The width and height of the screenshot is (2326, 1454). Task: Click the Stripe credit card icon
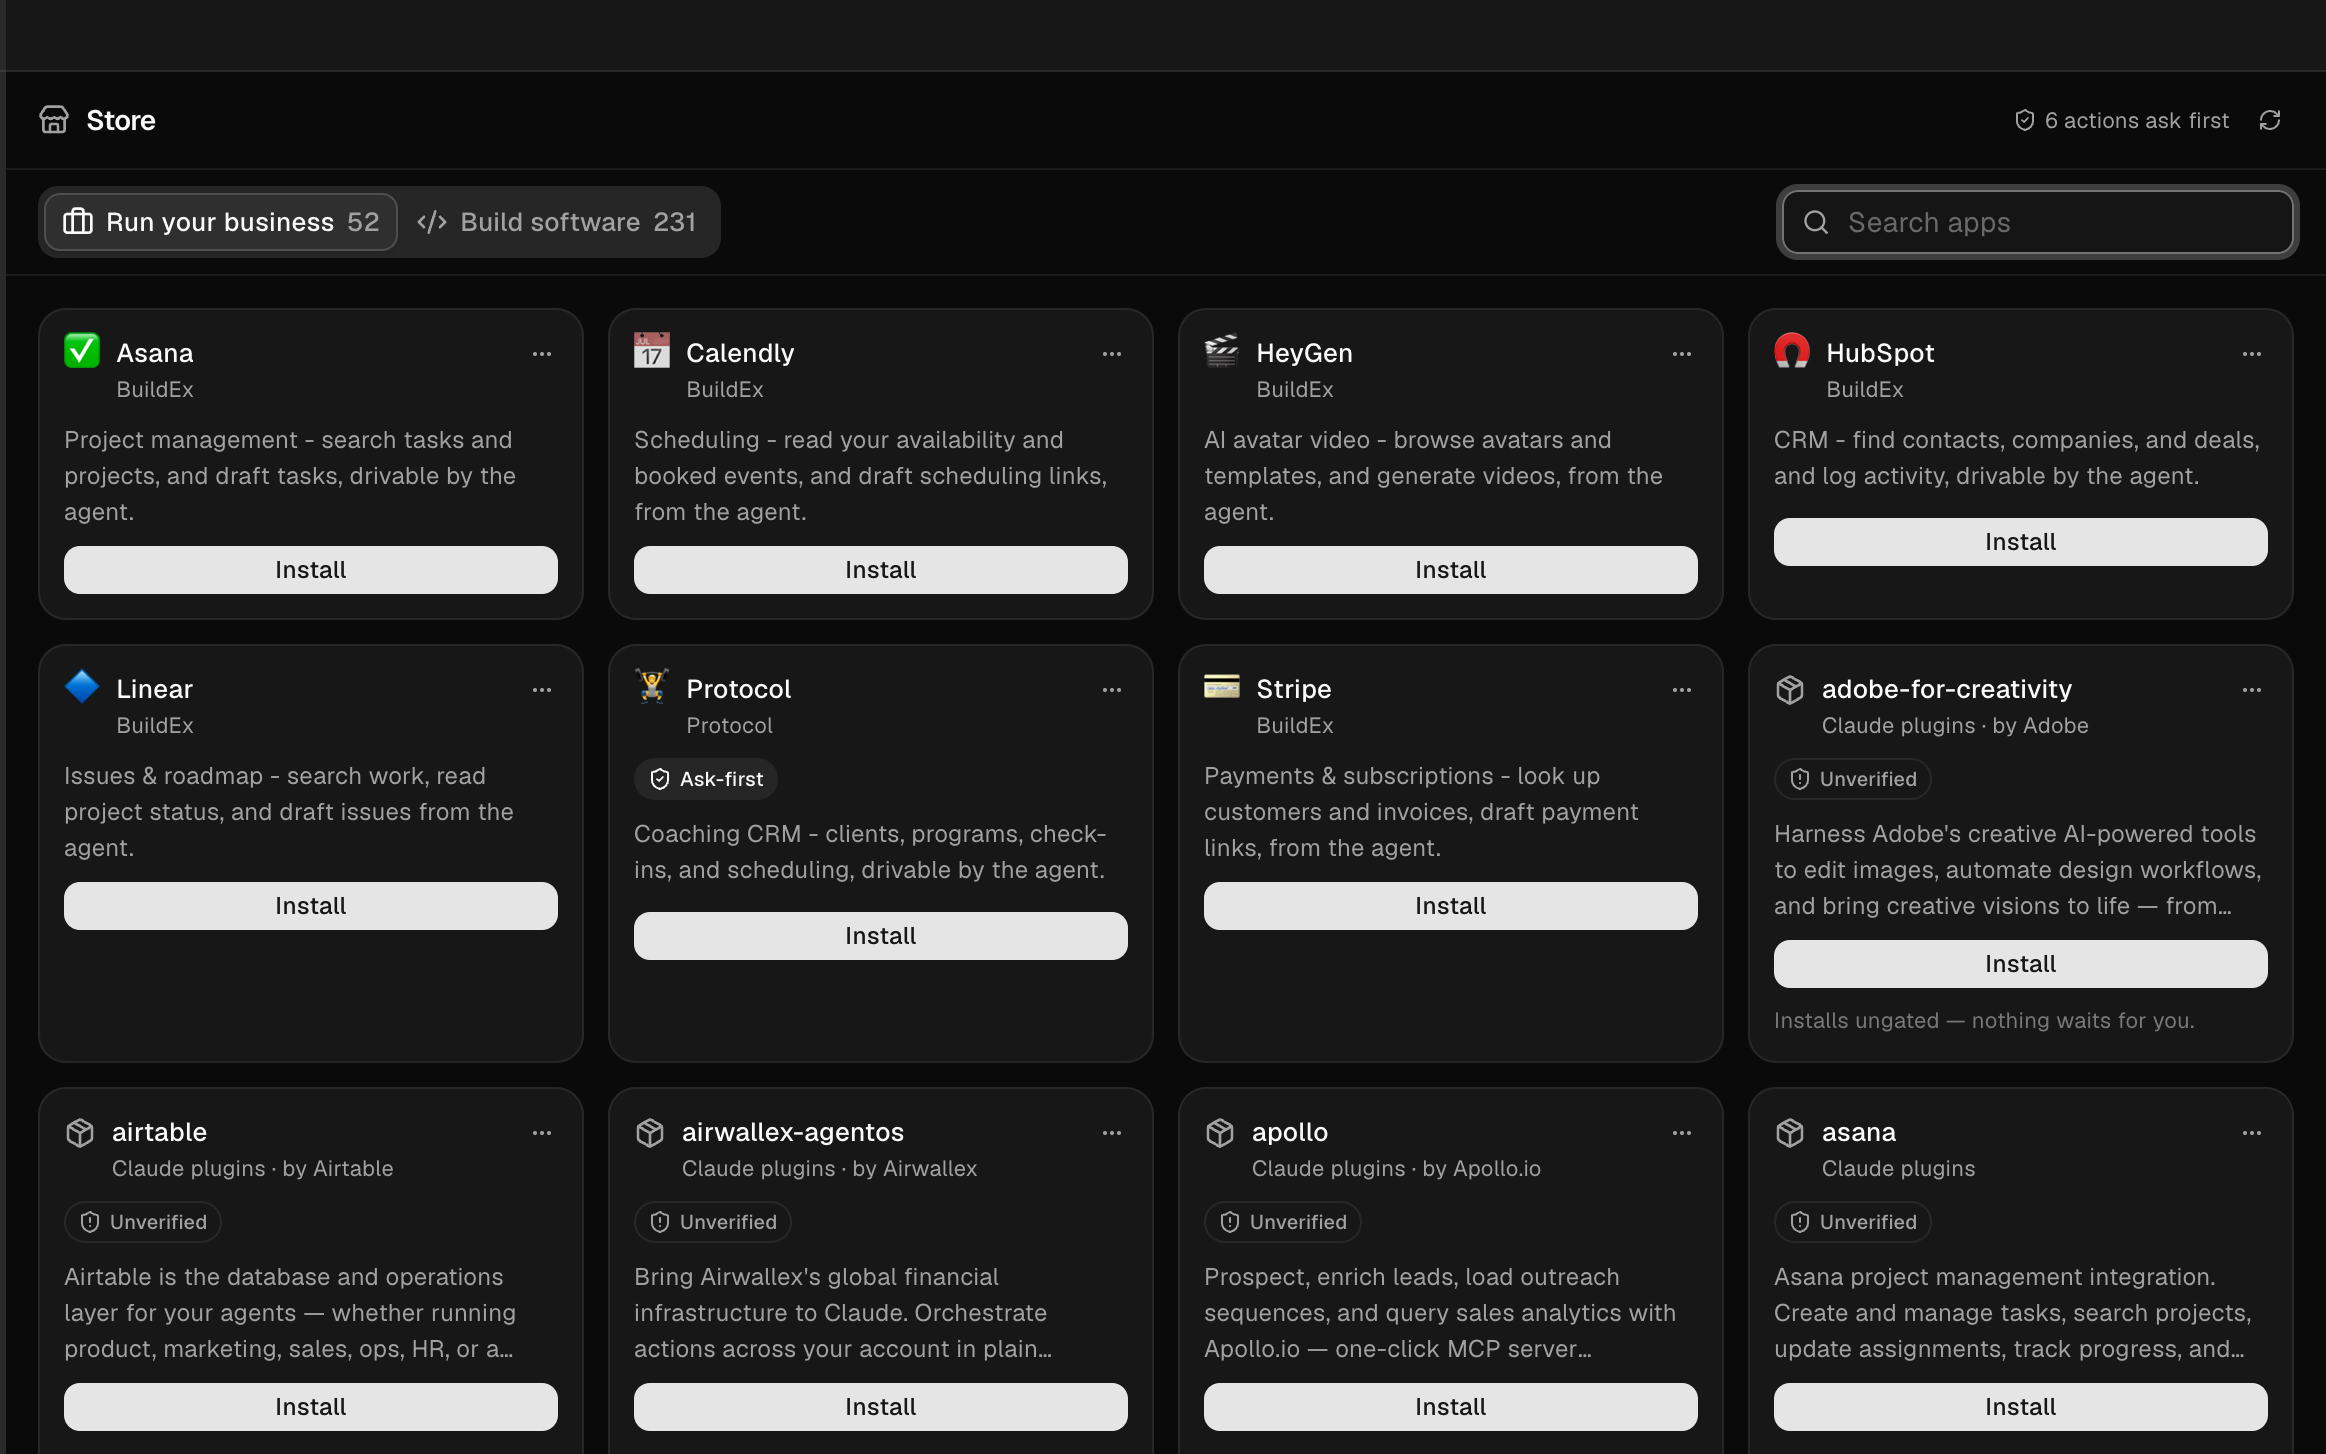[1222, 687]
